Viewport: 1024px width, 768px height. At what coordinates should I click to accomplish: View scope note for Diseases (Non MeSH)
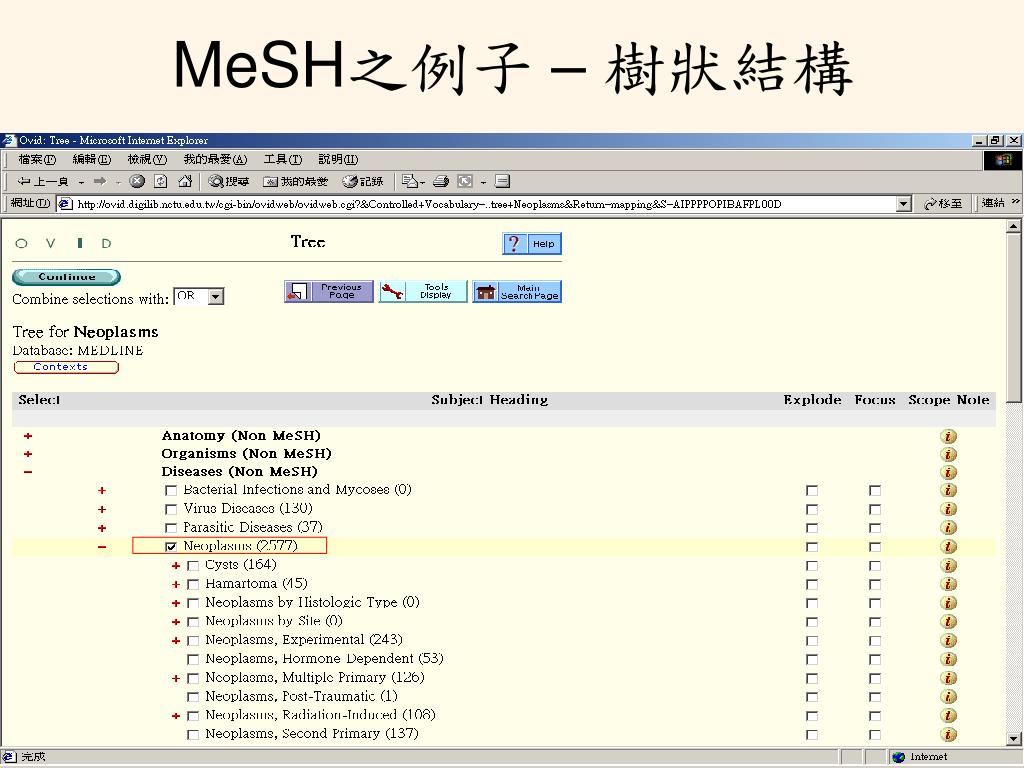(x=948, y=472)
